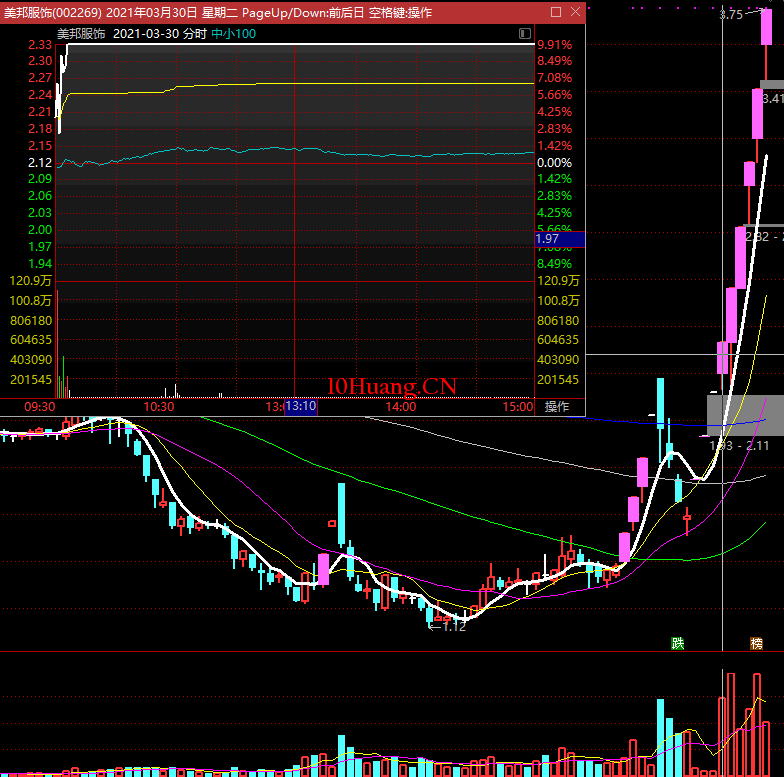
Task: Click the small square icon in intraday chart header
Action: click(526, 34)
